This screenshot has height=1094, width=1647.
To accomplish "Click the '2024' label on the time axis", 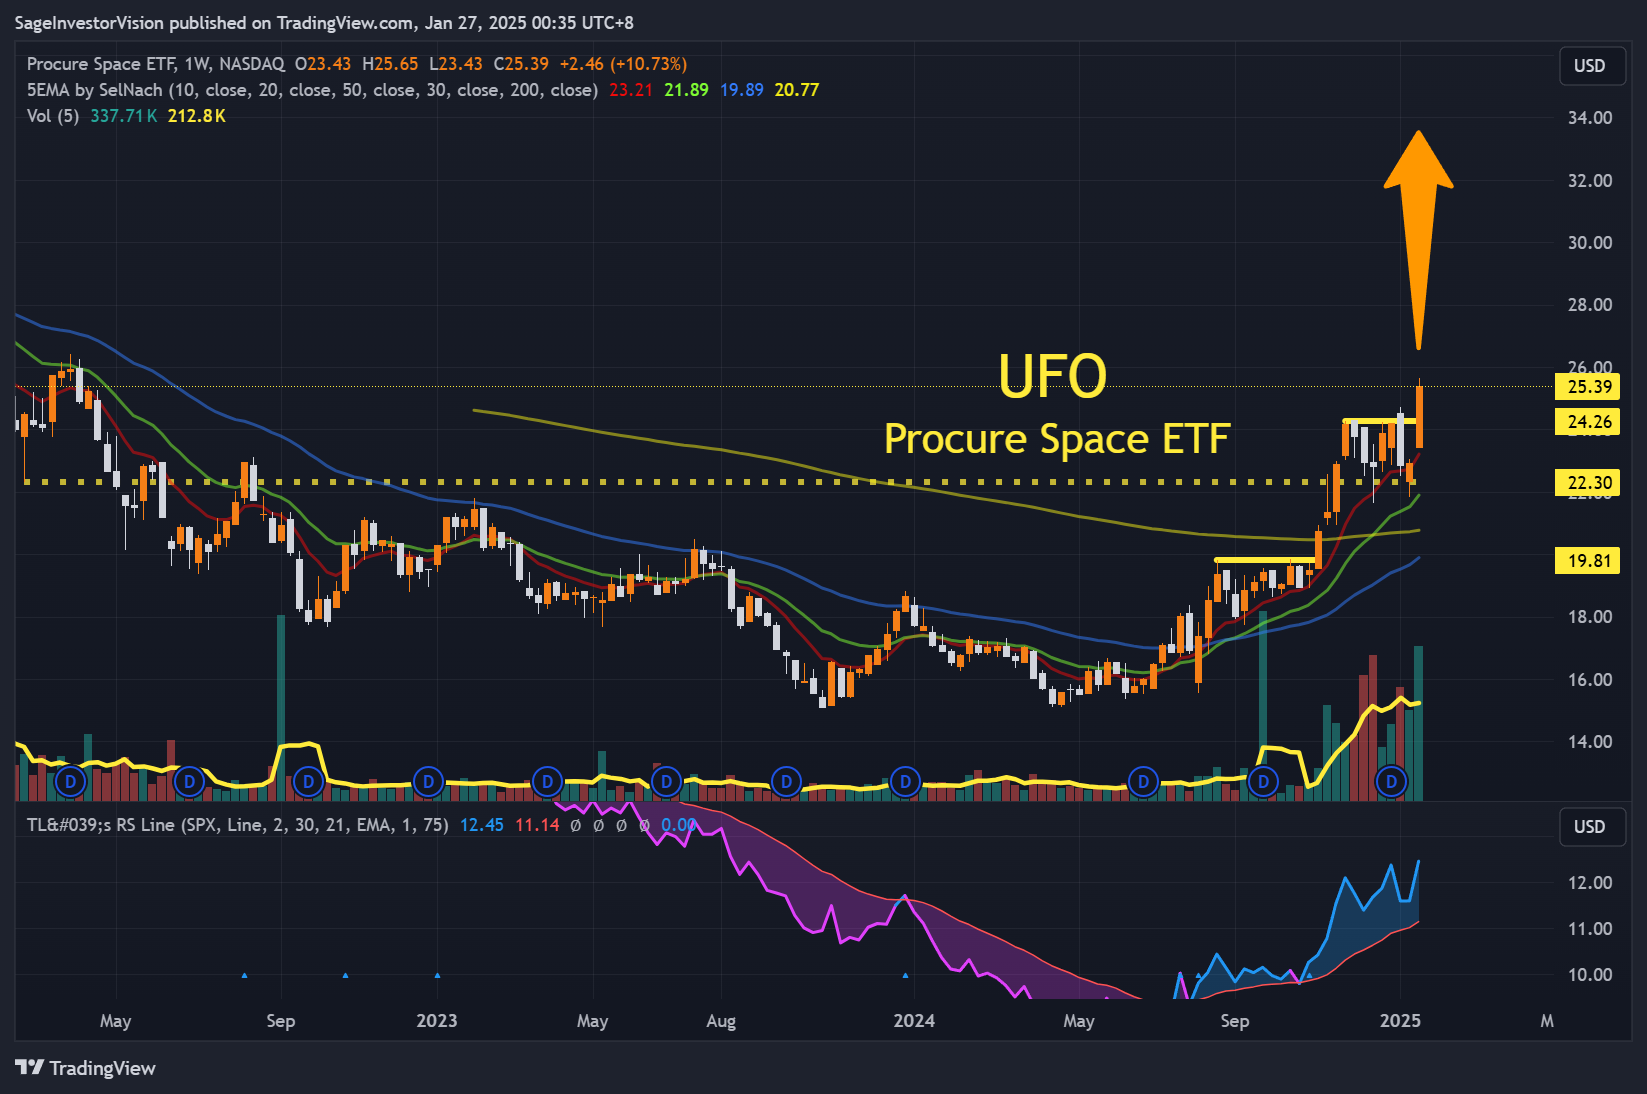I will (914, 1021).
